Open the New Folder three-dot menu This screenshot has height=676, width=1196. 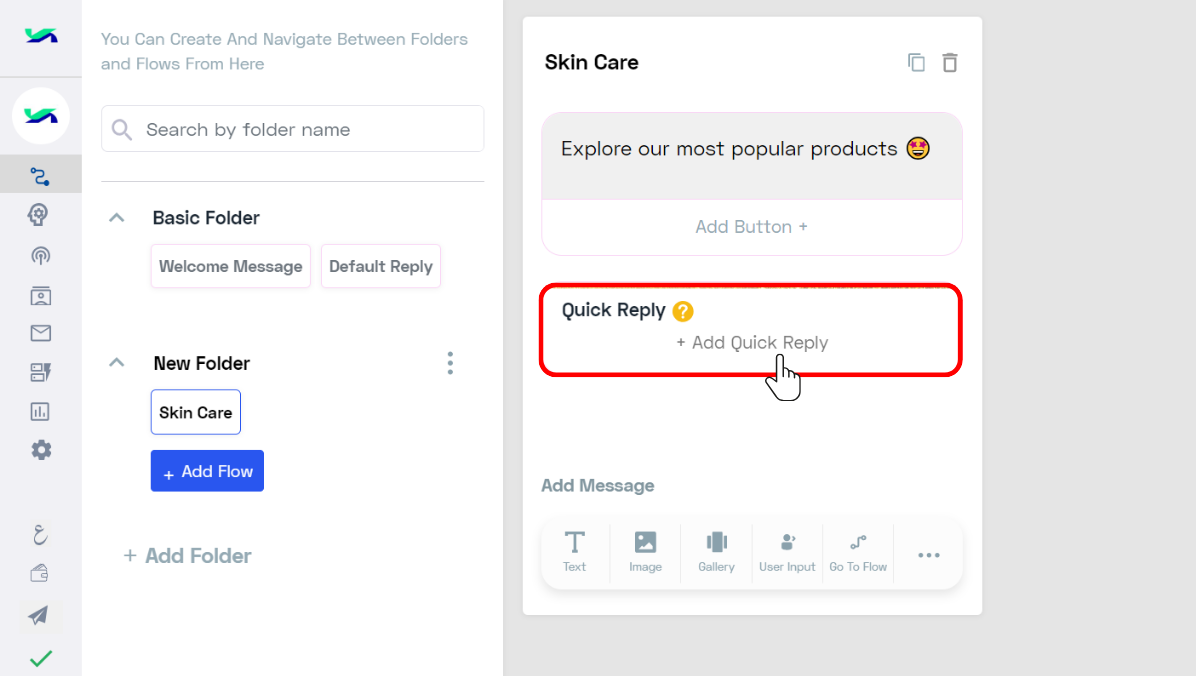point(450,363)
